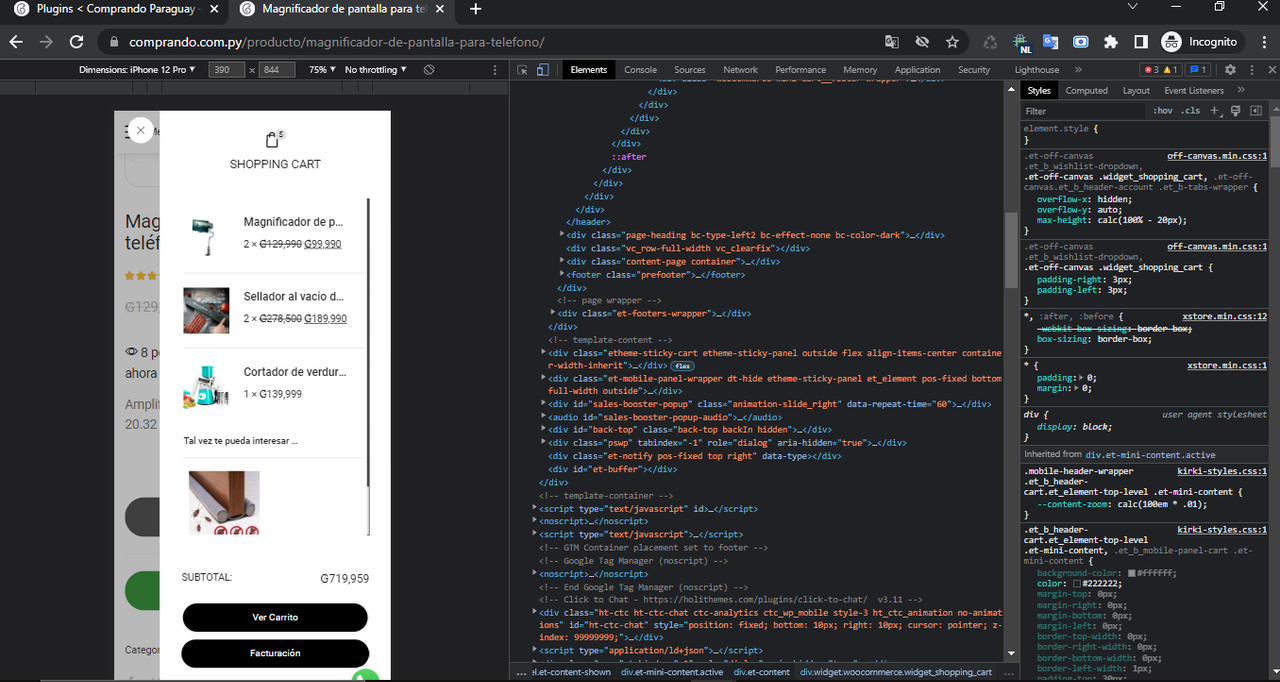Viewport: 1280px width, 682px height.
Task: Switch to the Layout tab
Action: (x=1136, y=90)
